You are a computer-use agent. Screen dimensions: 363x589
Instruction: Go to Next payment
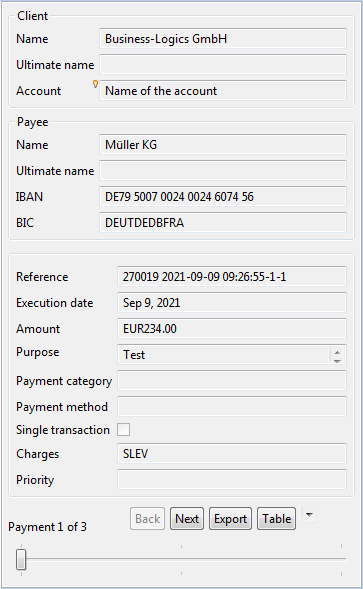tap(187, 519)
